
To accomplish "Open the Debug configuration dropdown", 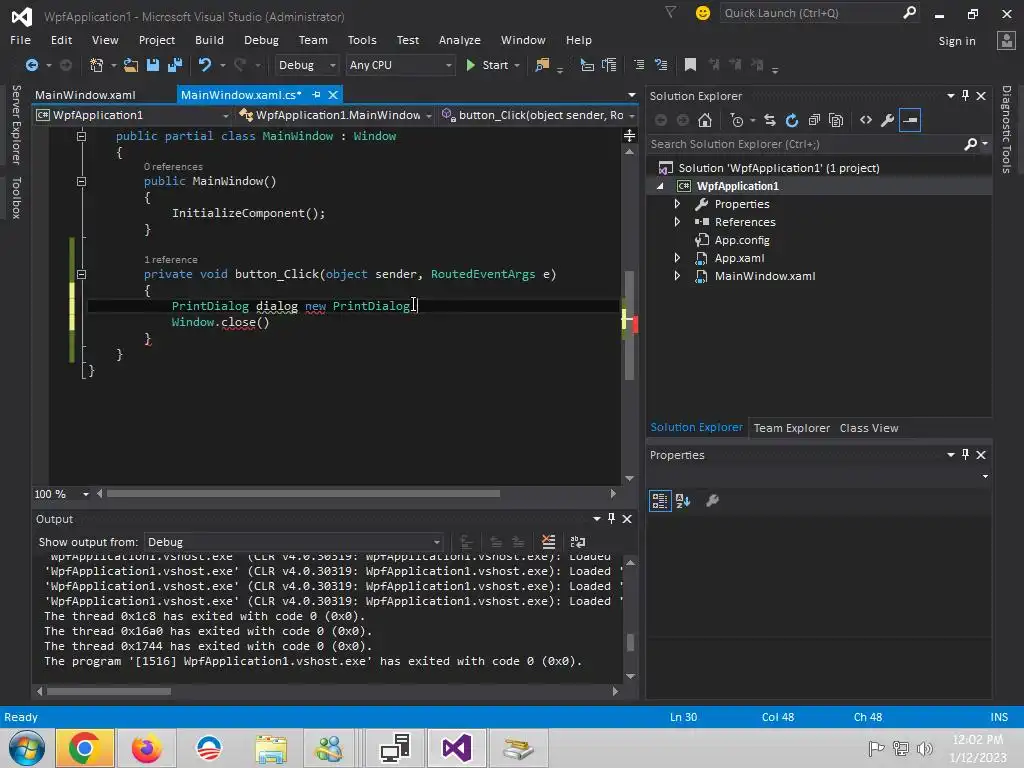I will pos(307,65).
